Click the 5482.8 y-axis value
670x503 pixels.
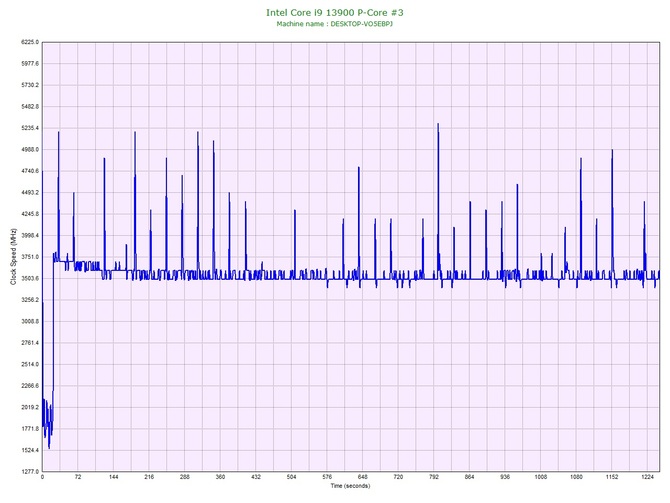point(30,106)
